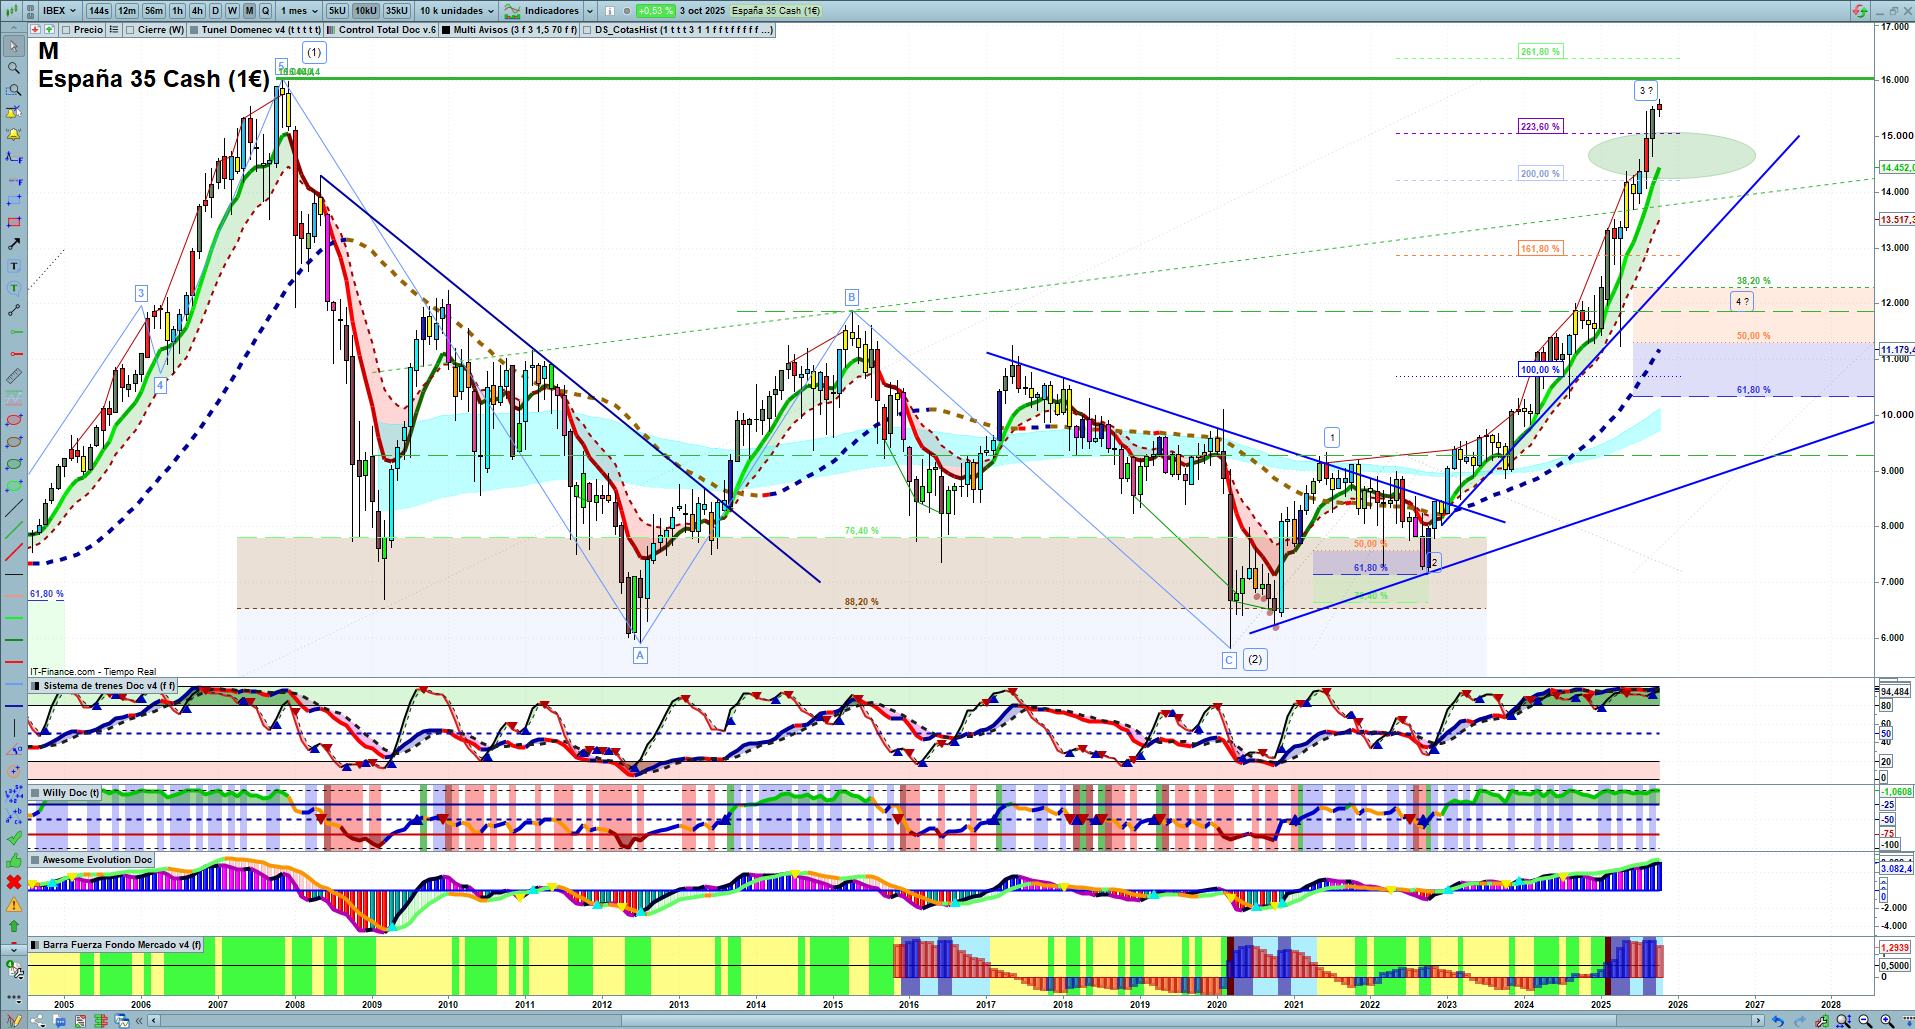
Task: Switch to the 1h timeframe
Action: [178, 11]
